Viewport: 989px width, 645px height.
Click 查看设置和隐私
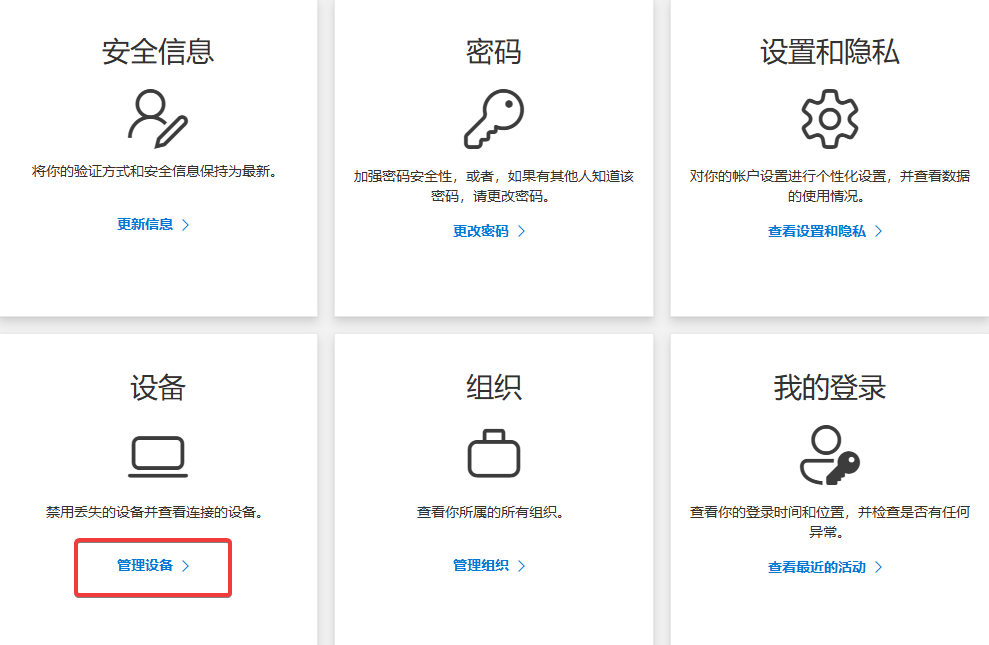[818, 230]
